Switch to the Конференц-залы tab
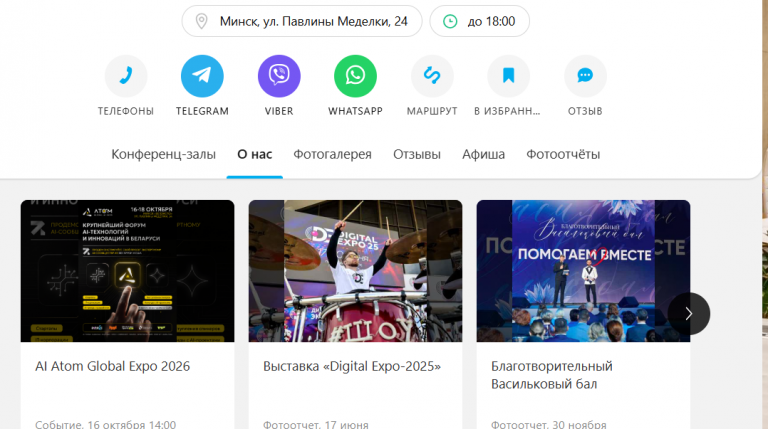Viewport: 768px width, 429px height. (x=163, y=154)
